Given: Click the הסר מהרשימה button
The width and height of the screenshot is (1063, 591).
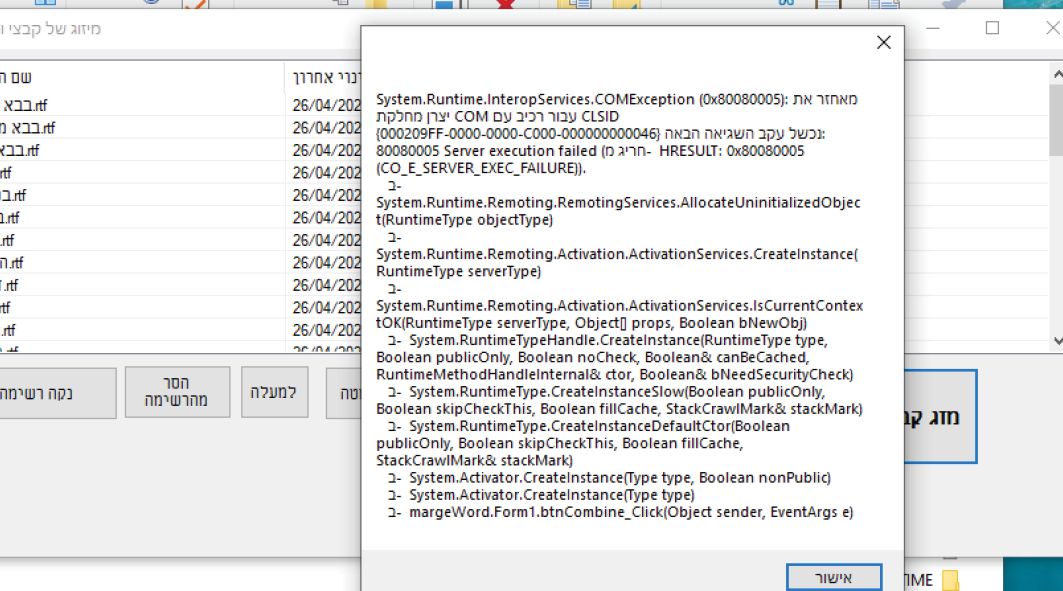Looking at the screenshot, I should point(177,392).
